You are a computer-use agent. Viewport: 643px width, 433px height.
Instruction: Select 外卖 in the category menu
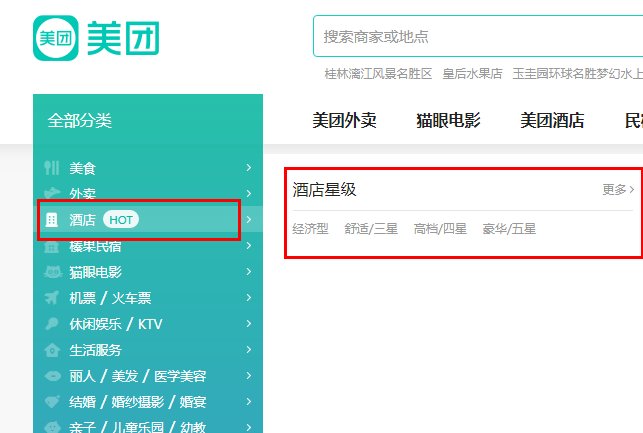82,194
